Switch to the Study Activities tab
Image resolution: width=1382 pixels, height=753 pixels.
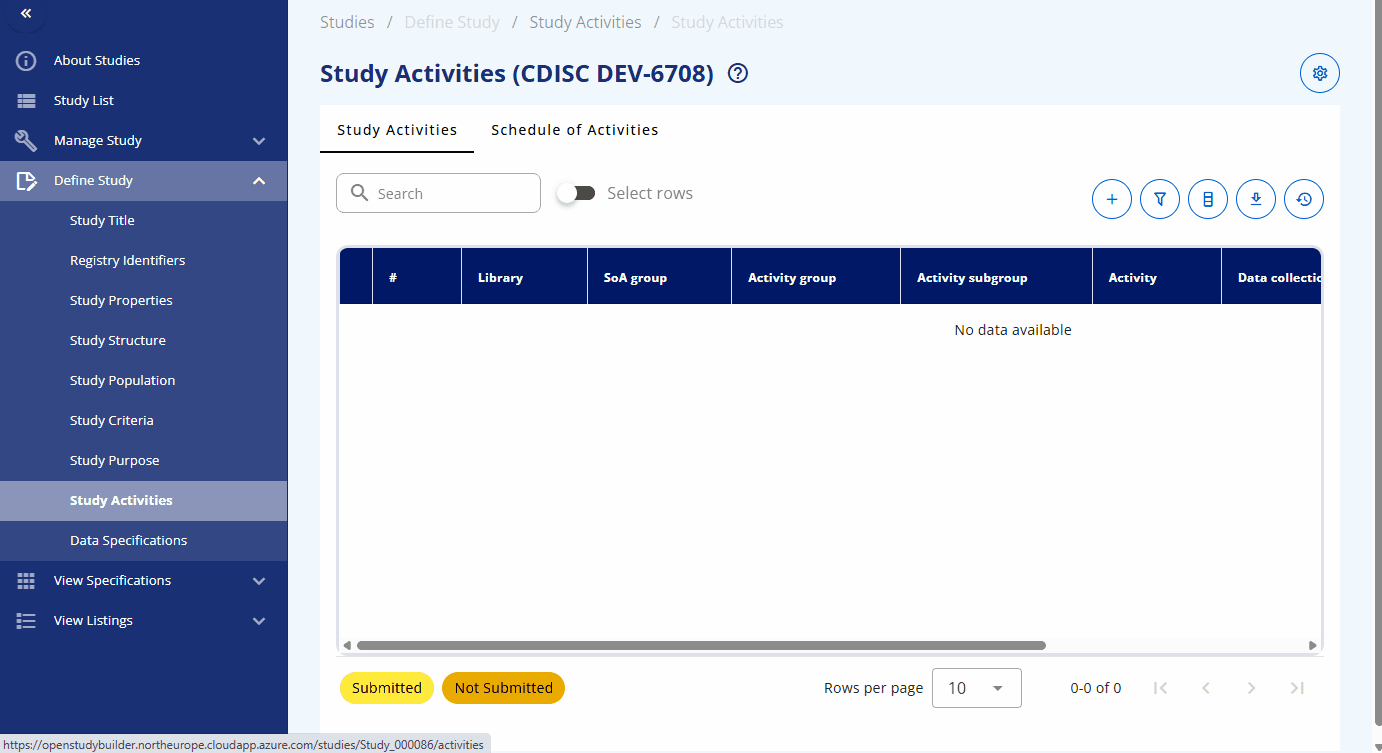pos(397,130)
